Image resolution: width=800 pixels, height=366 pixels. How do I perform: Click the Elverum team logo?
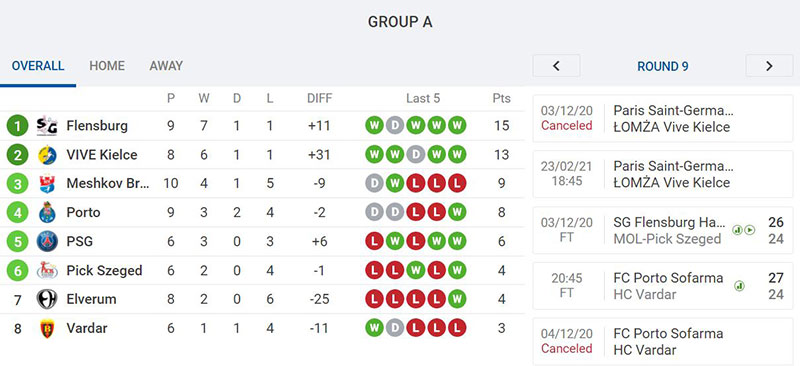pos(47,299)
